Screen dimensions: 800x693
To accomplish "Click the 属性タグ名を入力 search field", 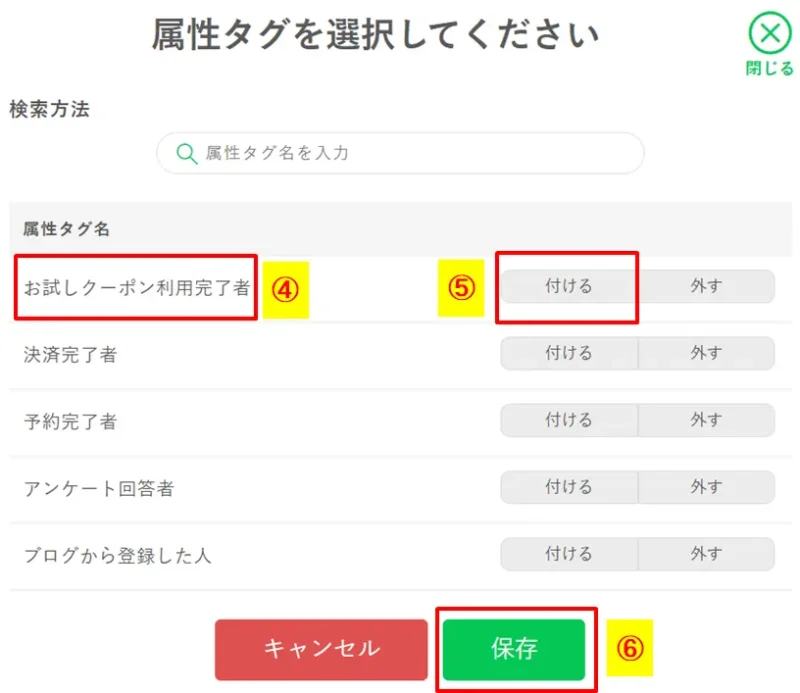I will (x=400, y=153).
